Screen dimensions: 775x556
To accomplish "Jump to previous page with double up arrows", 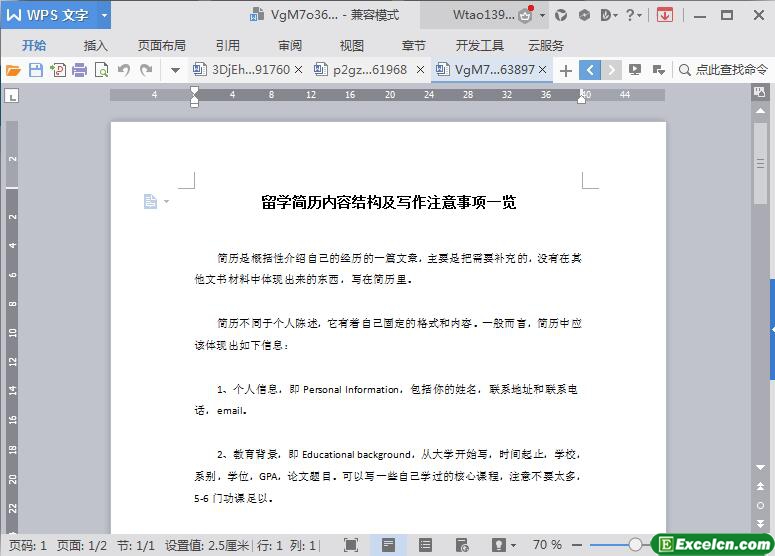I will 760,487.
